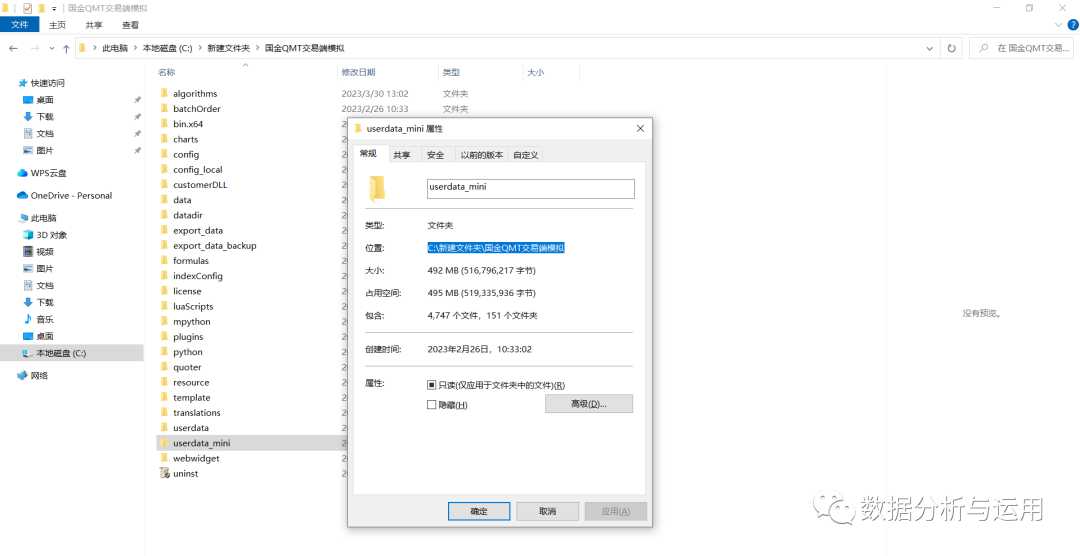Click the refresh icon beside address bar
Screen dimensions: 1080x556
[951, 48]
